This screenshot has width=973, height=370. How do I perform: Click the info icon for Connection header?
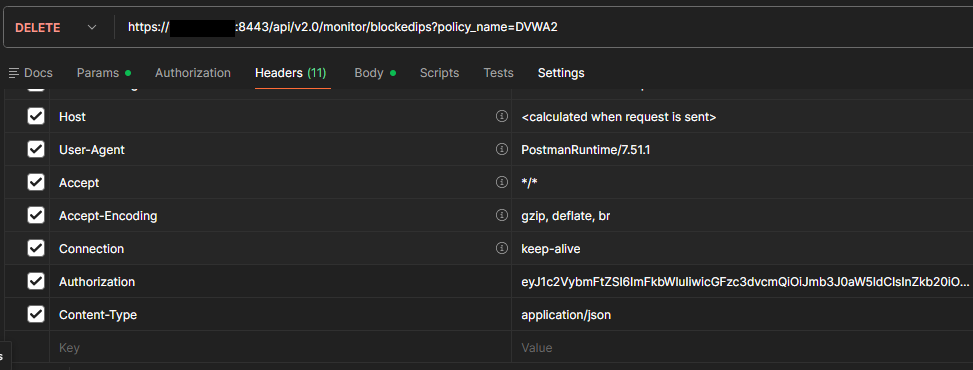501,248
